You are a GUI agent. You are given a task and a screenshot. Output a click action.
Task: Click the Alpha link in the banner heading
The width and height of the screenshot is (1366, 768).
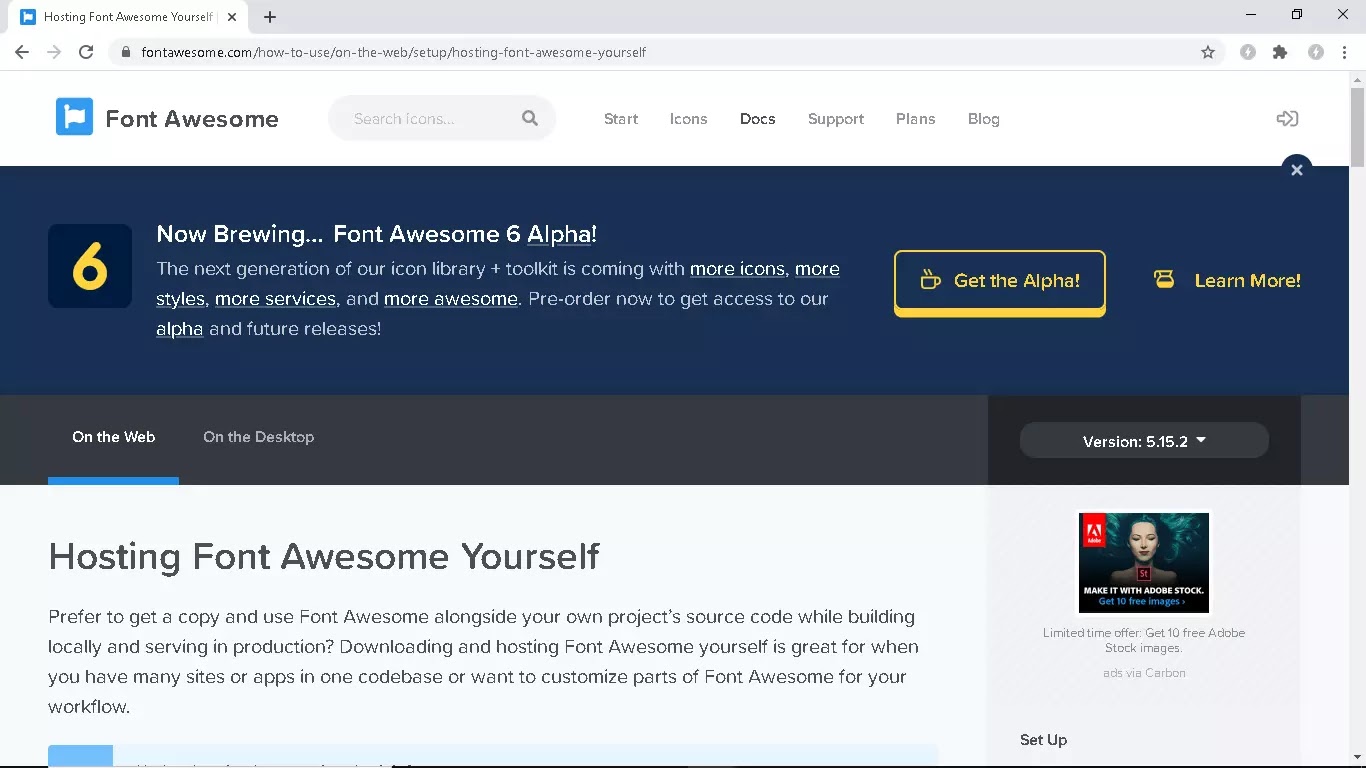click(x=559, y=234)
